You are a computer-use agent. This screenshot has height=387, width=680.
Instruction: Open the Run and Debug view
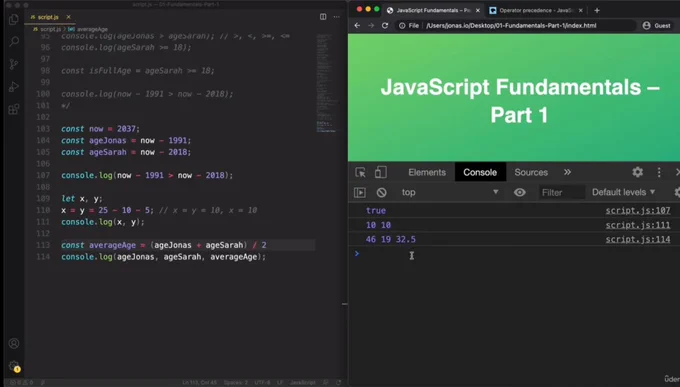(x=14, y=87)
